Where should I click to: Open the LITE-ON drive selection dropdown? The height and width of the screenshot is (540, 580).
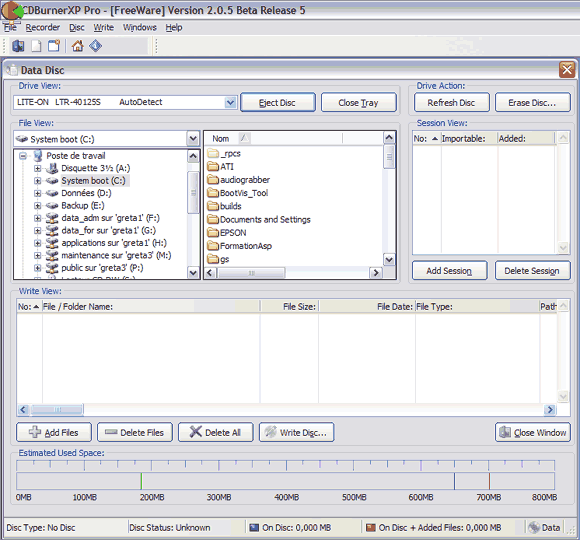[230, 102]
